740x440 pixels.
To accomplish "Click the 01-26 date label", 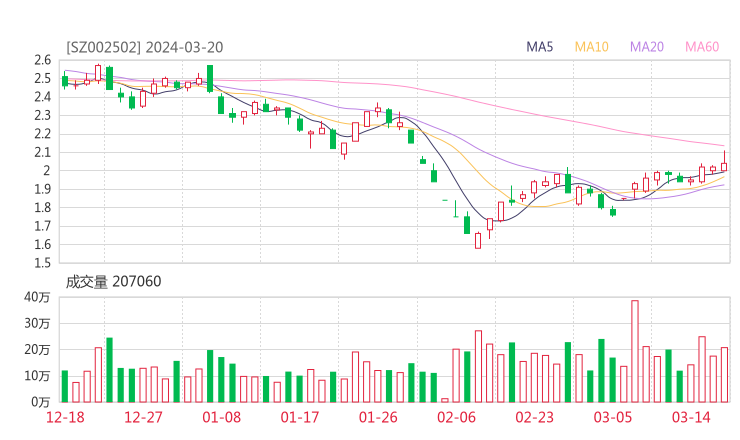I will pos(378,417).
